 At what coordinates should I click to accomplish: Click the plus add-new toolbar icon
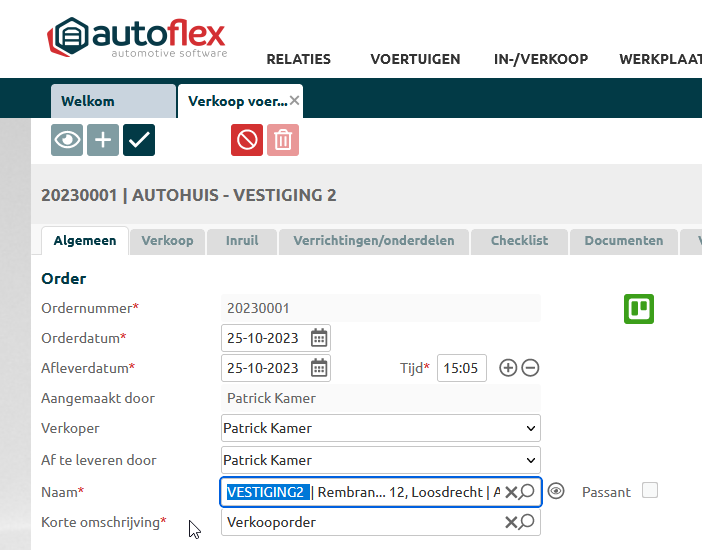[102, 140]
